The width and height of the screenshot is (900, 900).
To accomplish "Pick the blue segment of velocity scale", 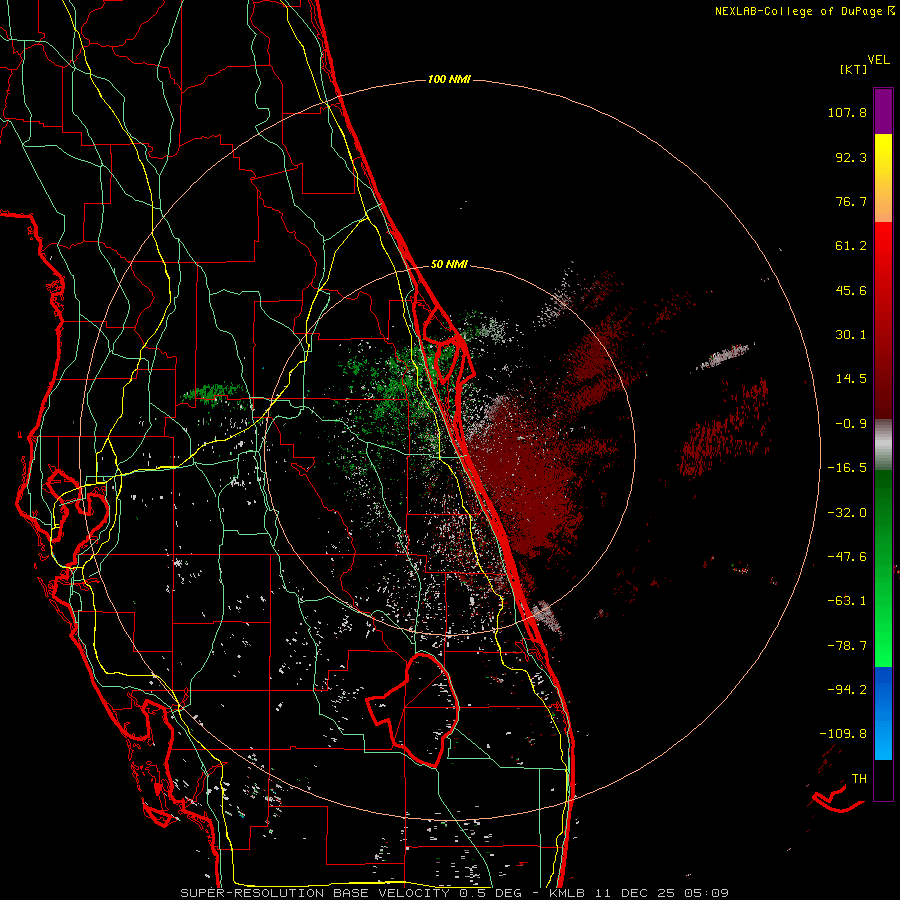I will [883, 713].
